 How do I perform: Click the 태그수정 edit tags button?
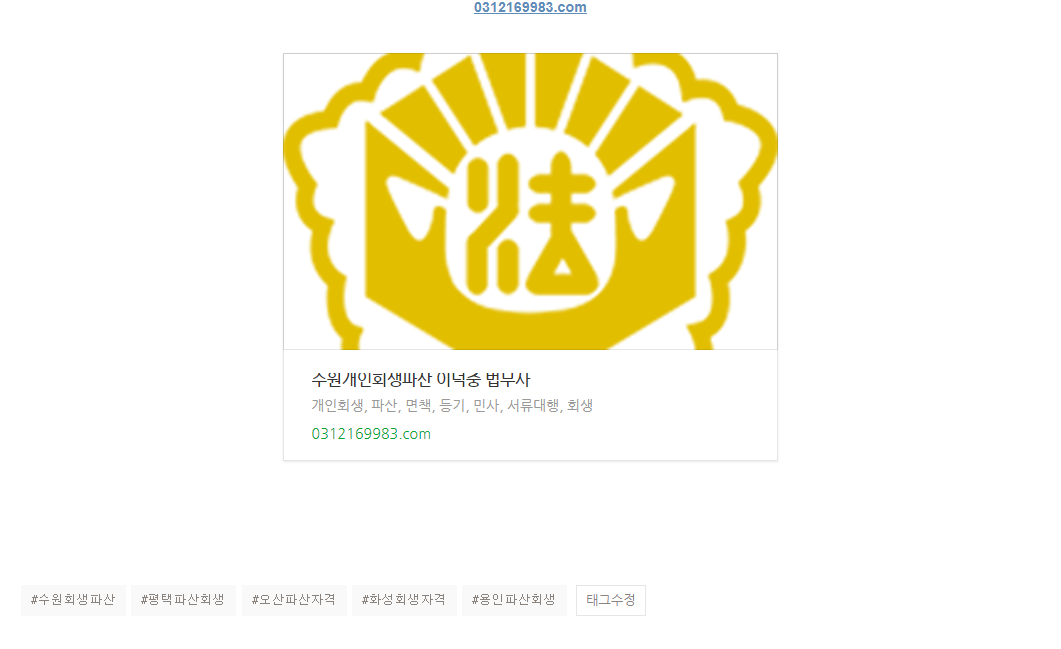(x=611, y=600)
